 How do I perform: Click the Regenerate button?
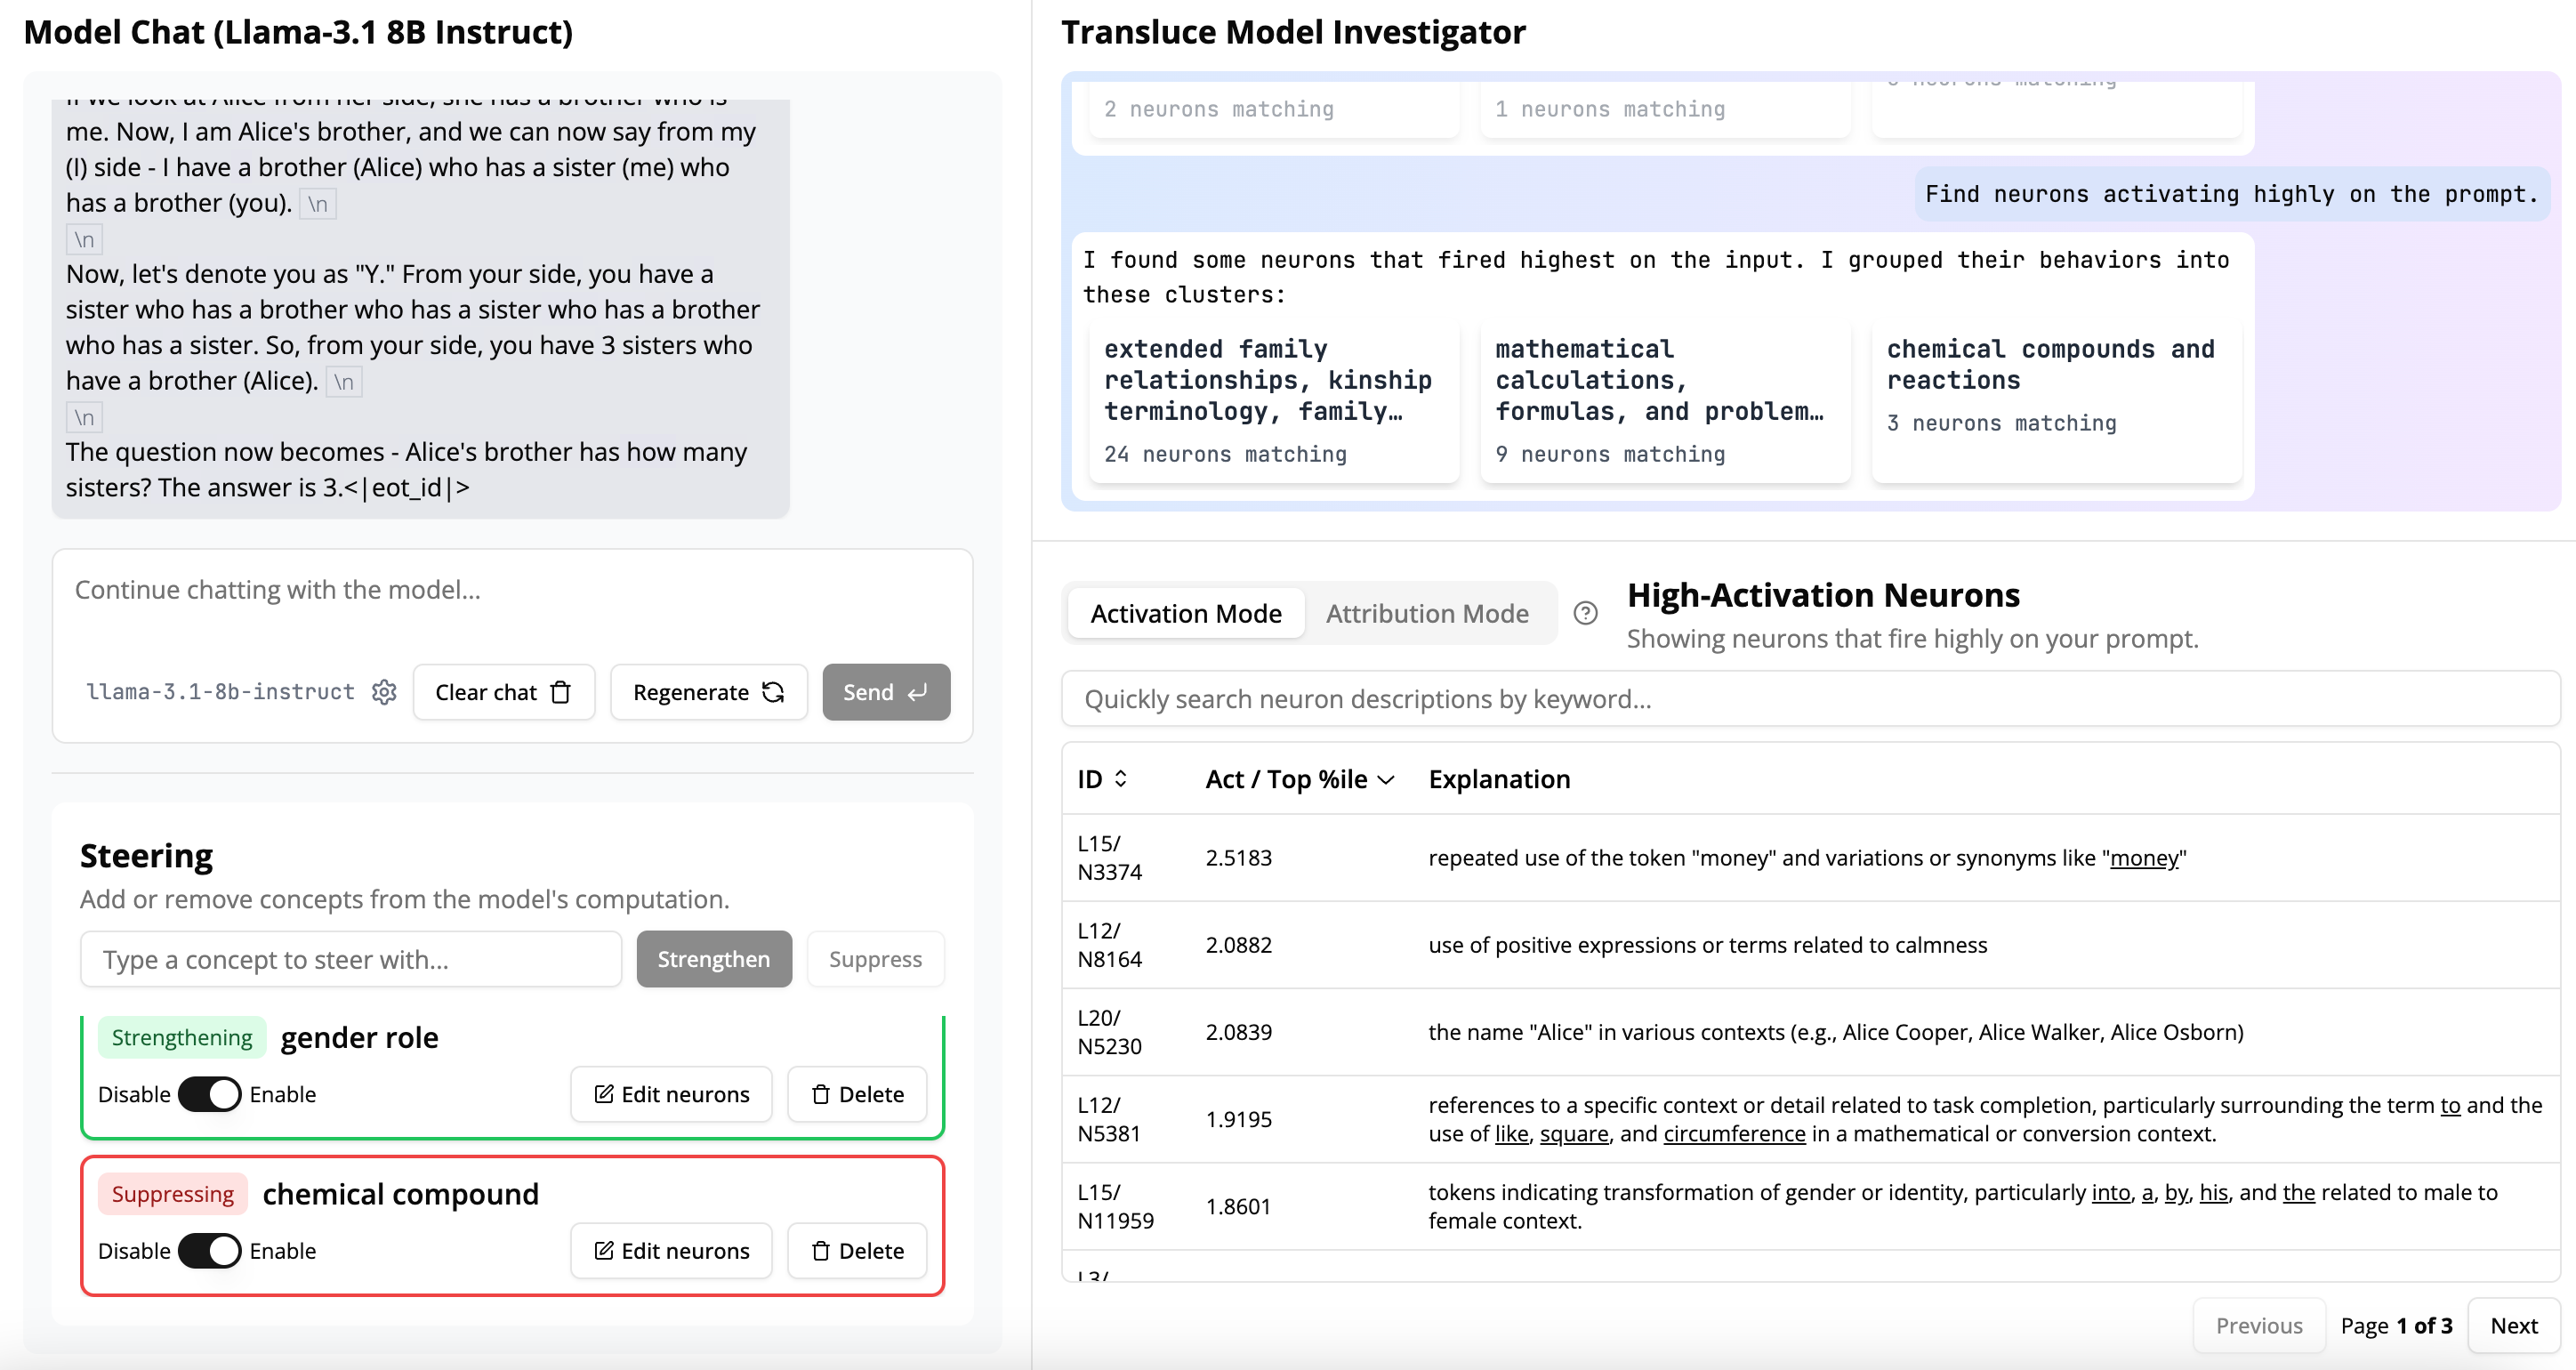point(708,692)
